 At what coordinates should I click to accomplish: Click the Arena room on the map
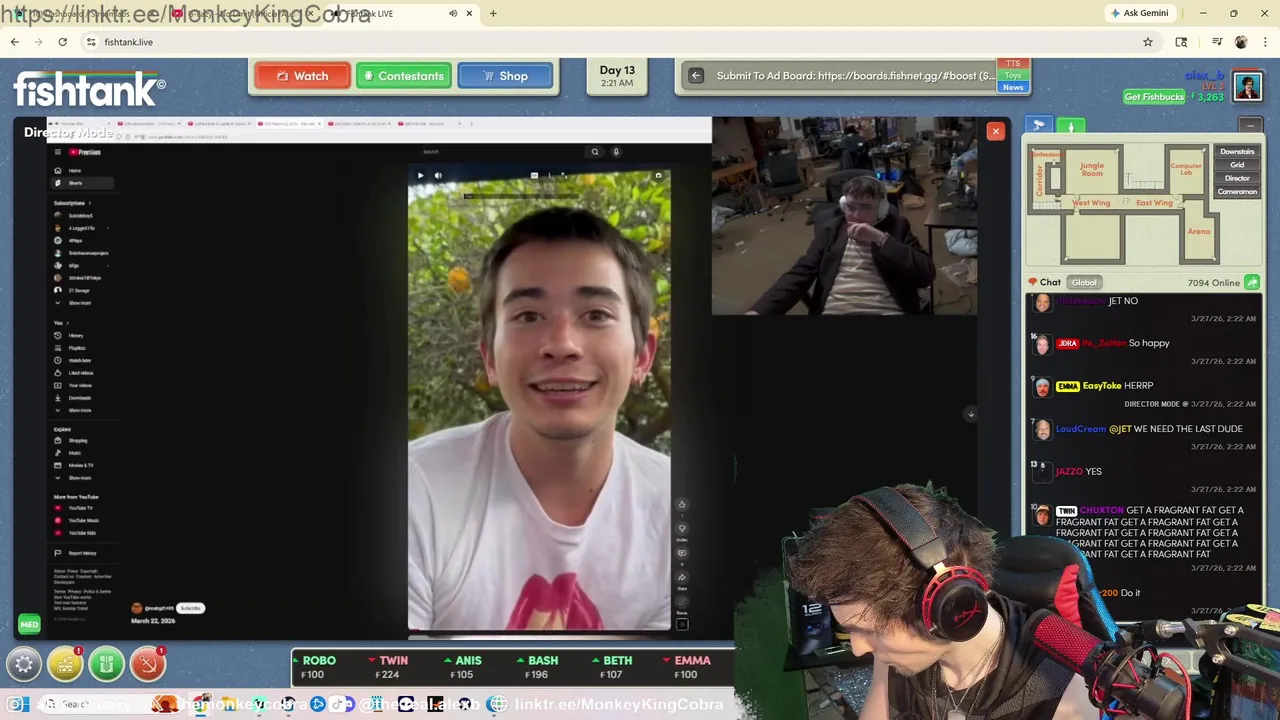[x=1198, y=231]
